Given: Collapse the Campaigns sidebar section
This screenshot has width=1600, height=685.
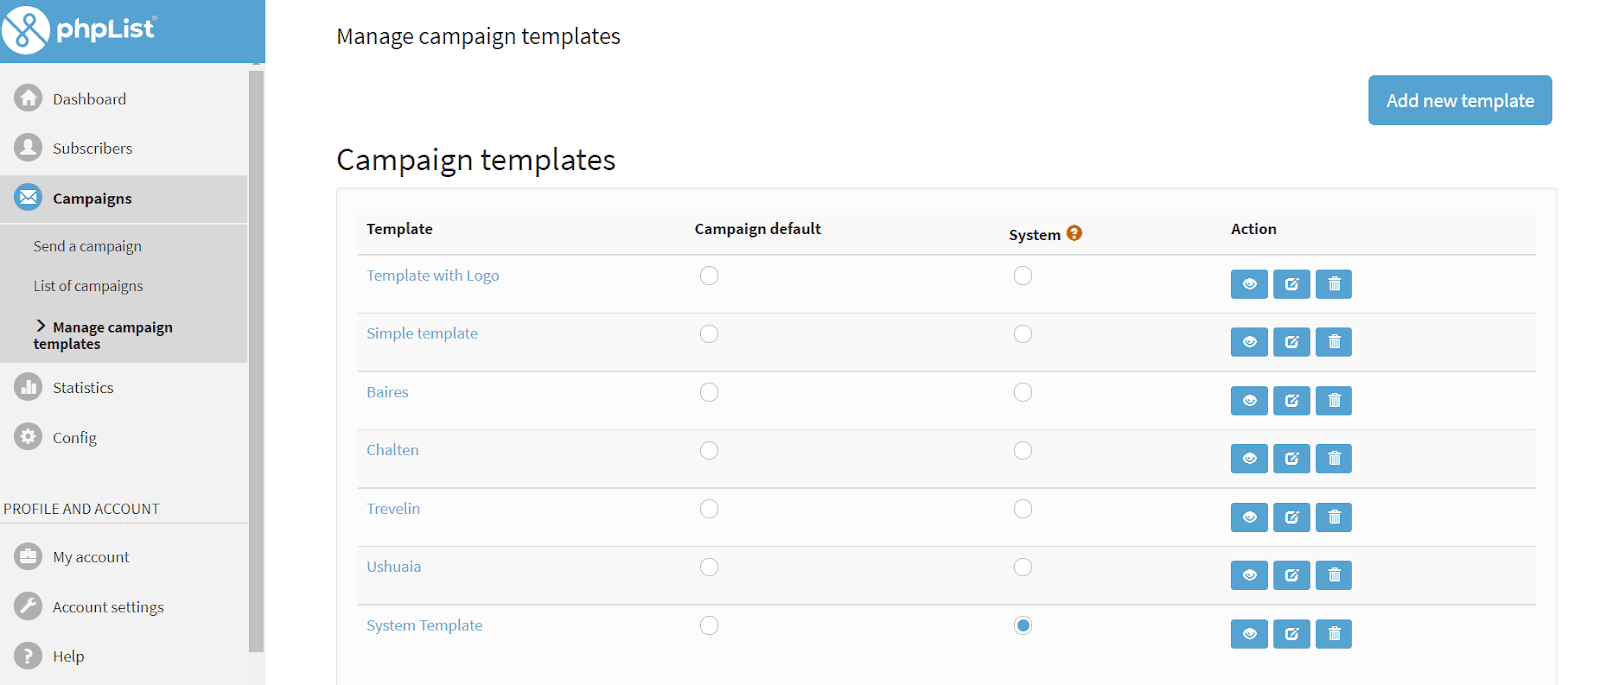Looking at the screenshot, I should (x=92, y=199).
